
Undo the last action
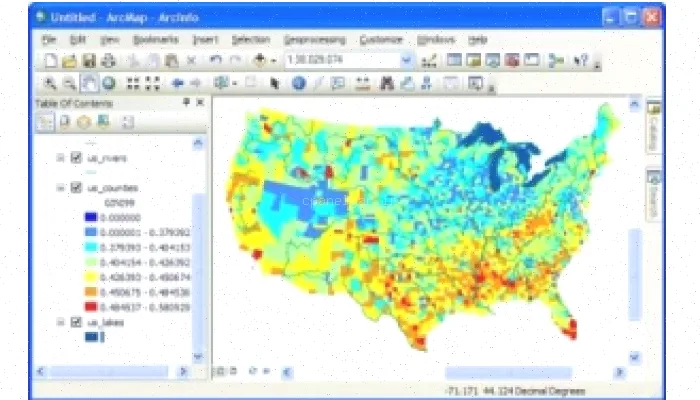tap(216, 60)
